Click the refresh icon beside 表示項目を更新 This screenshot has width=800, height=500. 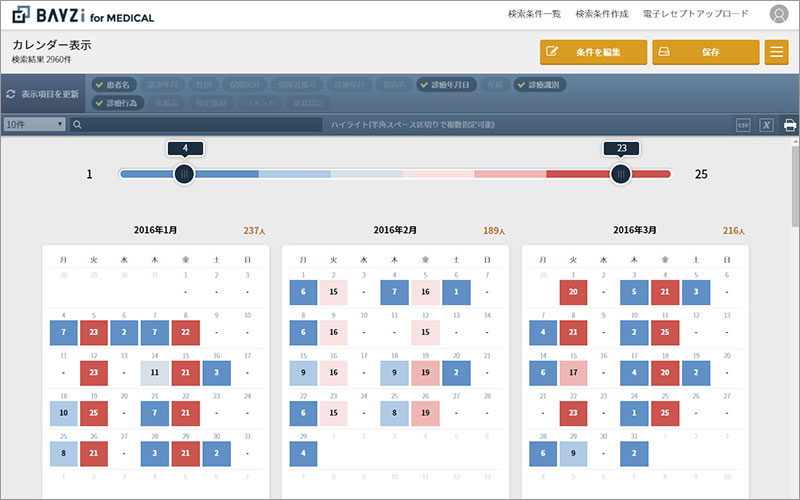click(x=10, y=94)
